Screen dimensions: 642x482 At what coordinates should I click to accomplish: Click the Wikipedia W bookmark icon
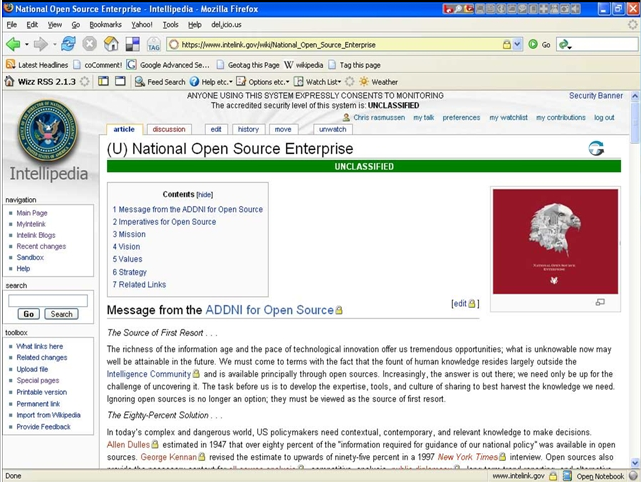point(289,65)
